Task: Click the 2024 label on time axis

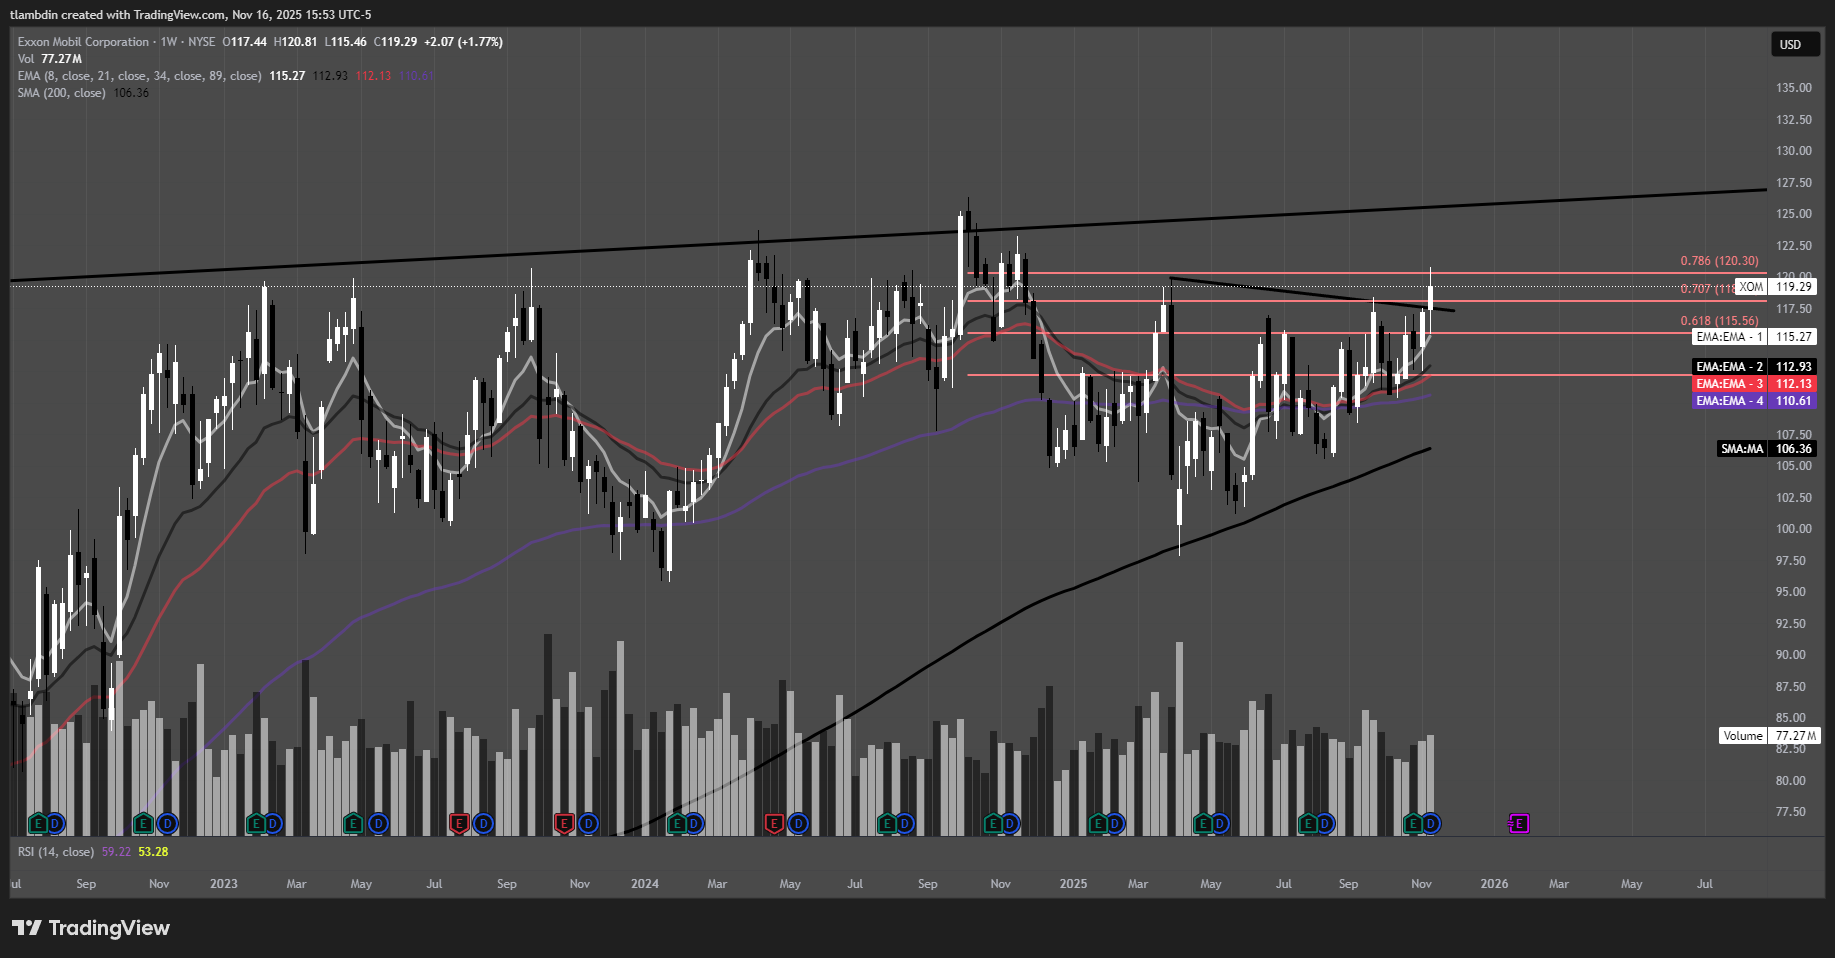Action: pyautogui.click(x=645, y=884)
